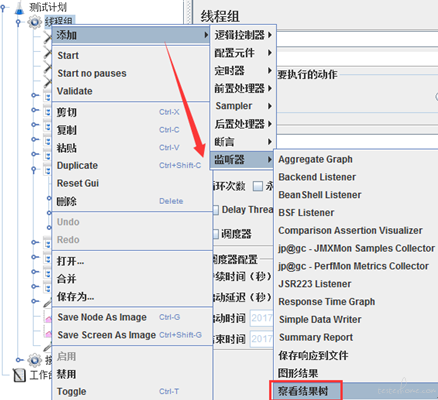Click the 工作台 workbench icon
This screenshot has height=400, width=438.
coord(19,375)
